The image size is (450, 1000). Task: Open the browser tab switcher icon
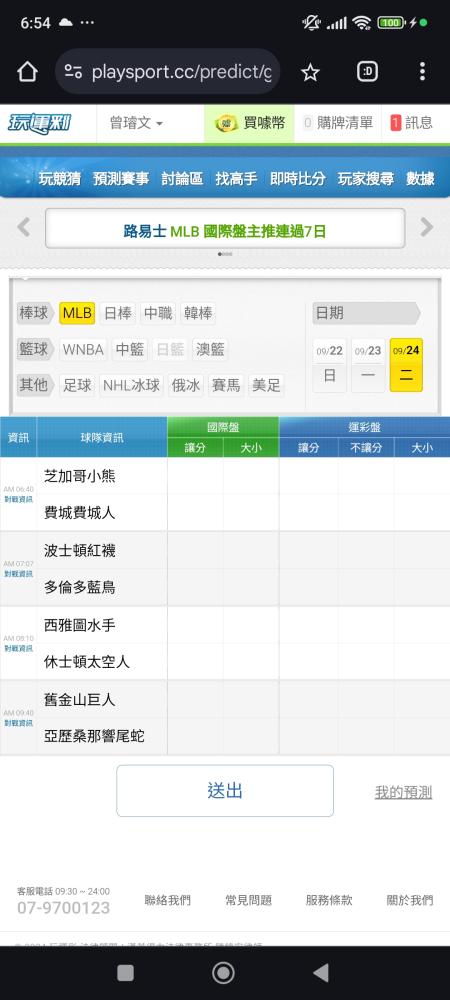pyautogui.click(x=367, y=72)
